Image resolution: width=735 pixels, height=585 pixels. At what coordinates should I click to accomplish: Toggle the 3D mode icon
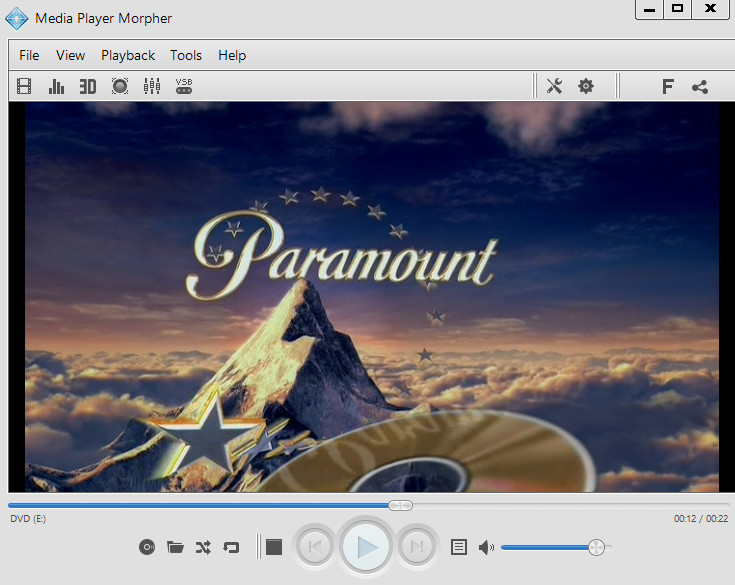click(88, 86)
